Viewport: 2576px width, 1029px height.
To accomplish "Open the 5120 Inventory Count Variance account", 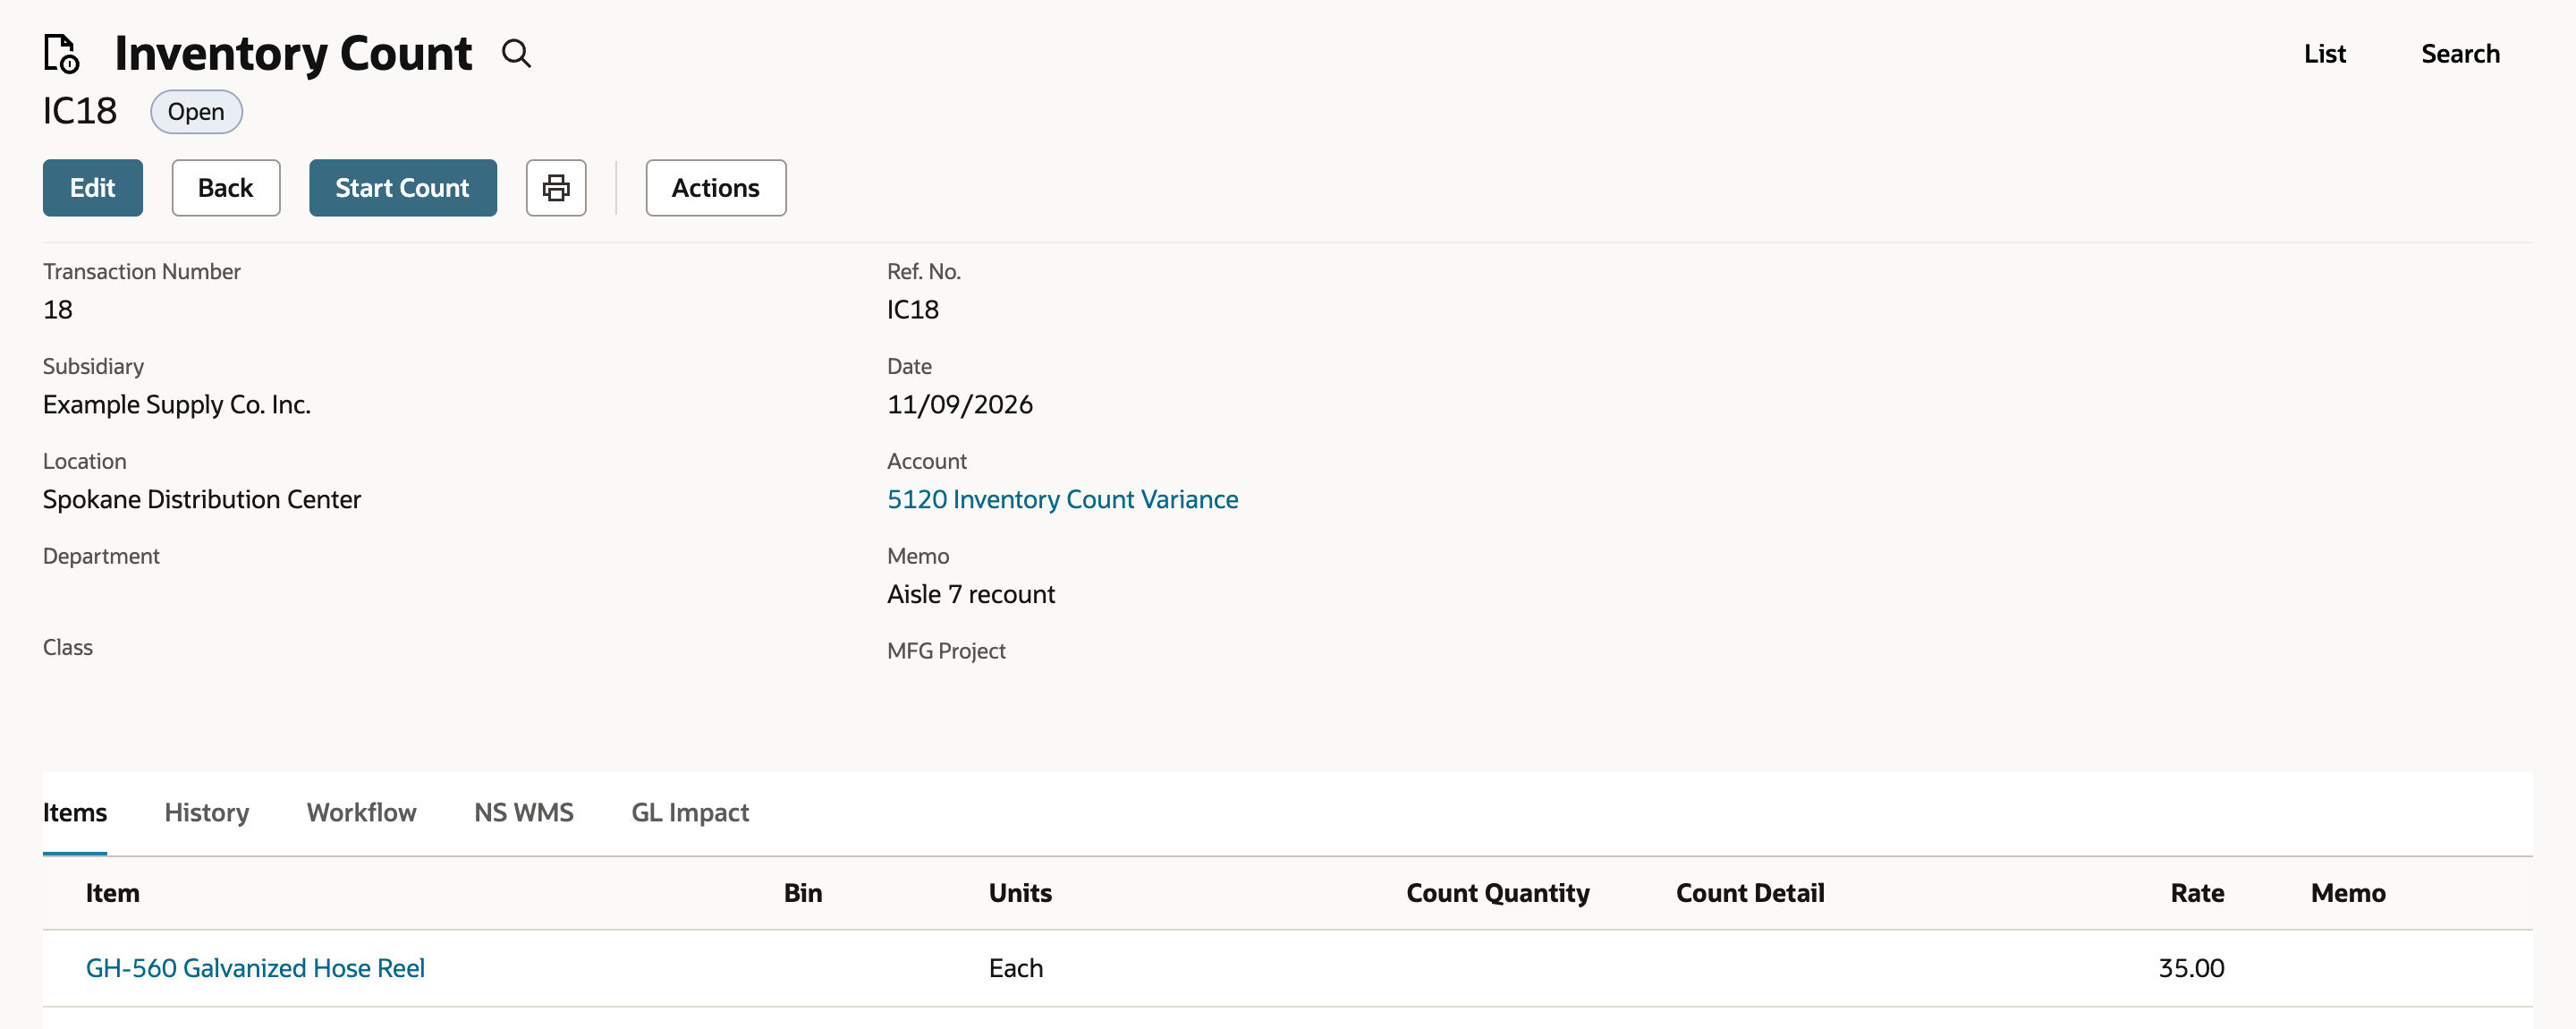I will [x=1062, y=499].
